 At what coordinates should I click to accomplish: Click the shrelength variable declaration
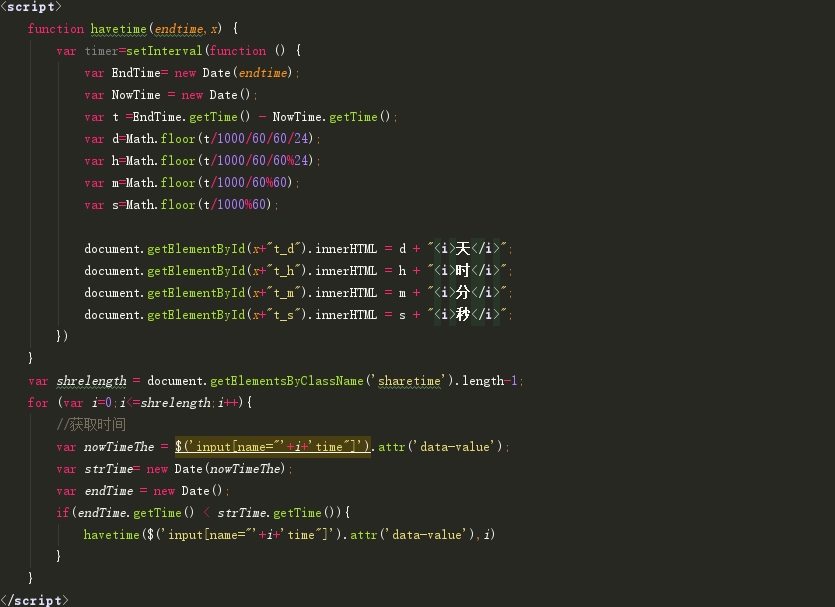click(91, 381)
